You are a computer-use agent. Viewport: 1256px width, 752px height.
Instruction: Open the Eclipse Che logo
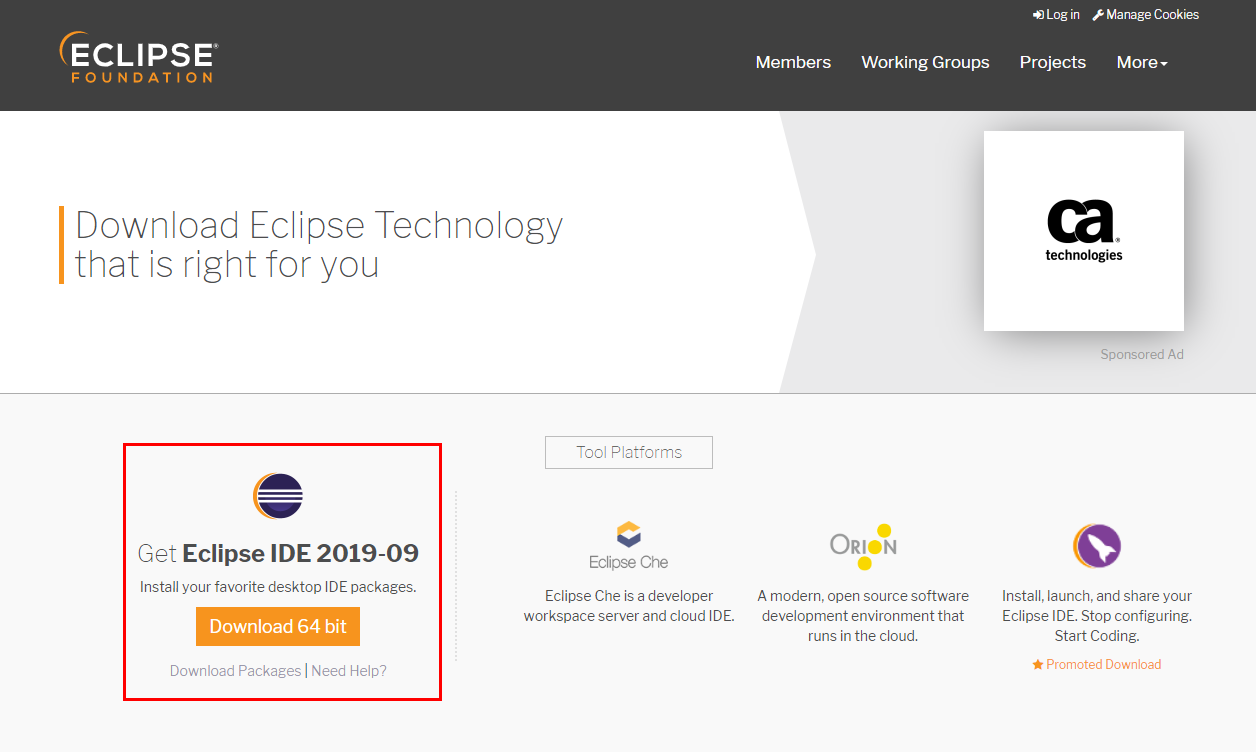point(628,545)
